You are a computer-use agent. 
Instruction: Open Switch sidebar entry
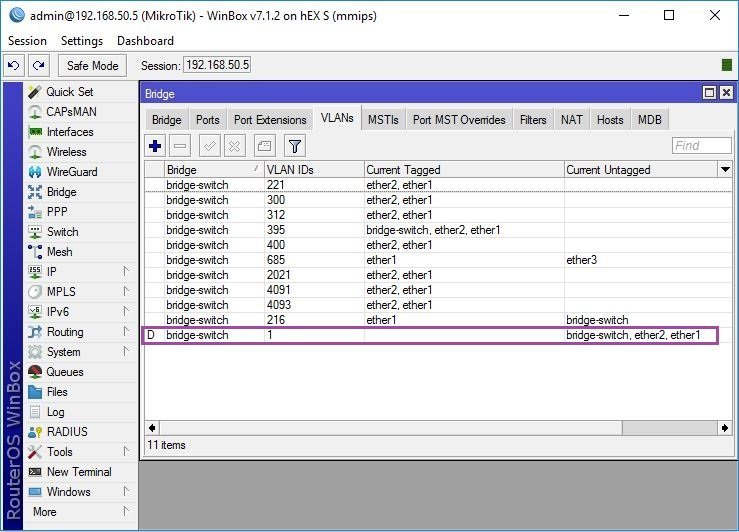62,232
